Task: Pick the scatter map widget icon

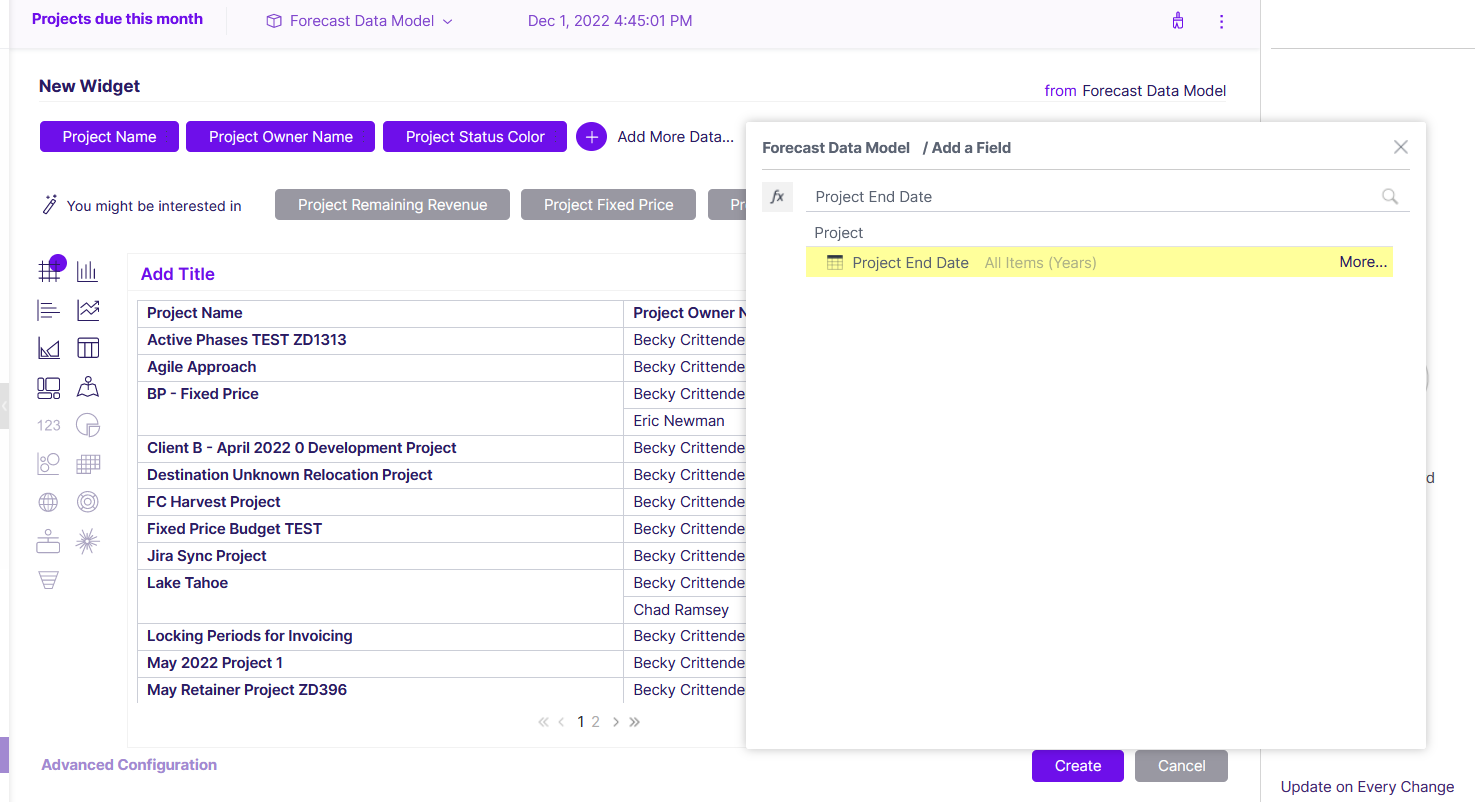Action: tap(88, 387)
